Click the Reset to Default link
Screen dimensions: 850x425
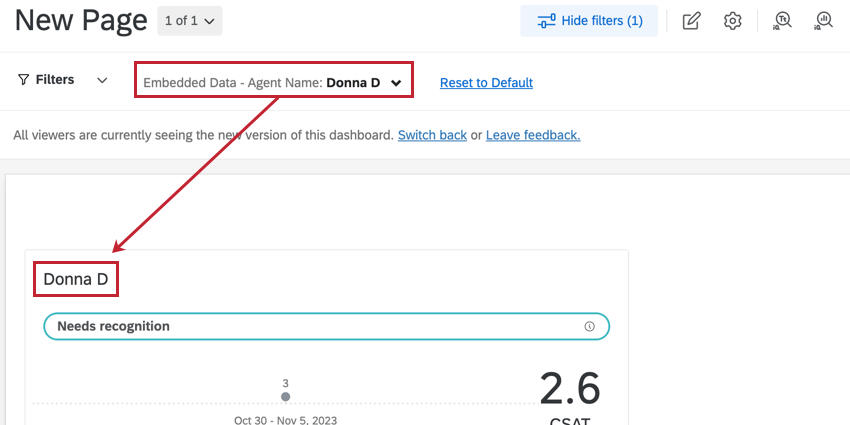pyautogui.click(x=486, y=83)
